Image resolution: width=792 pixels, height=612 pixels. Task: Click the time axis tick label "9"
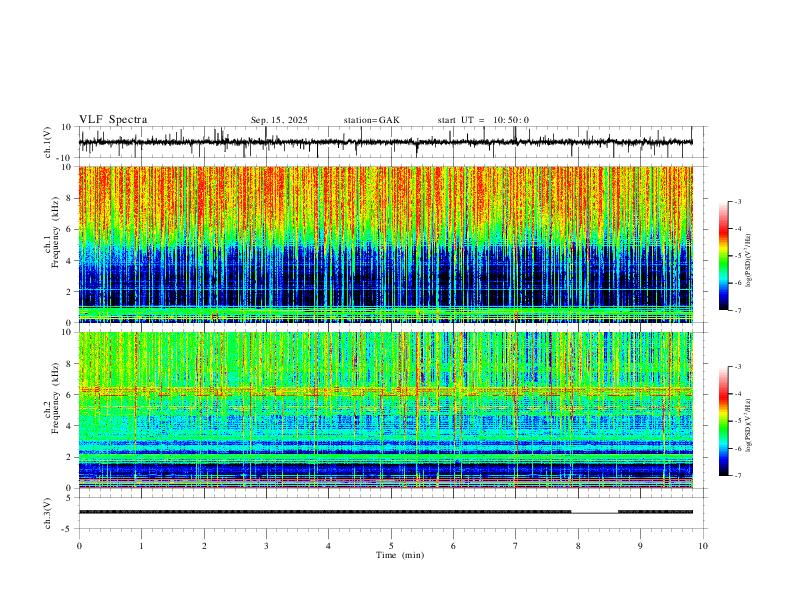pos(640,546)
